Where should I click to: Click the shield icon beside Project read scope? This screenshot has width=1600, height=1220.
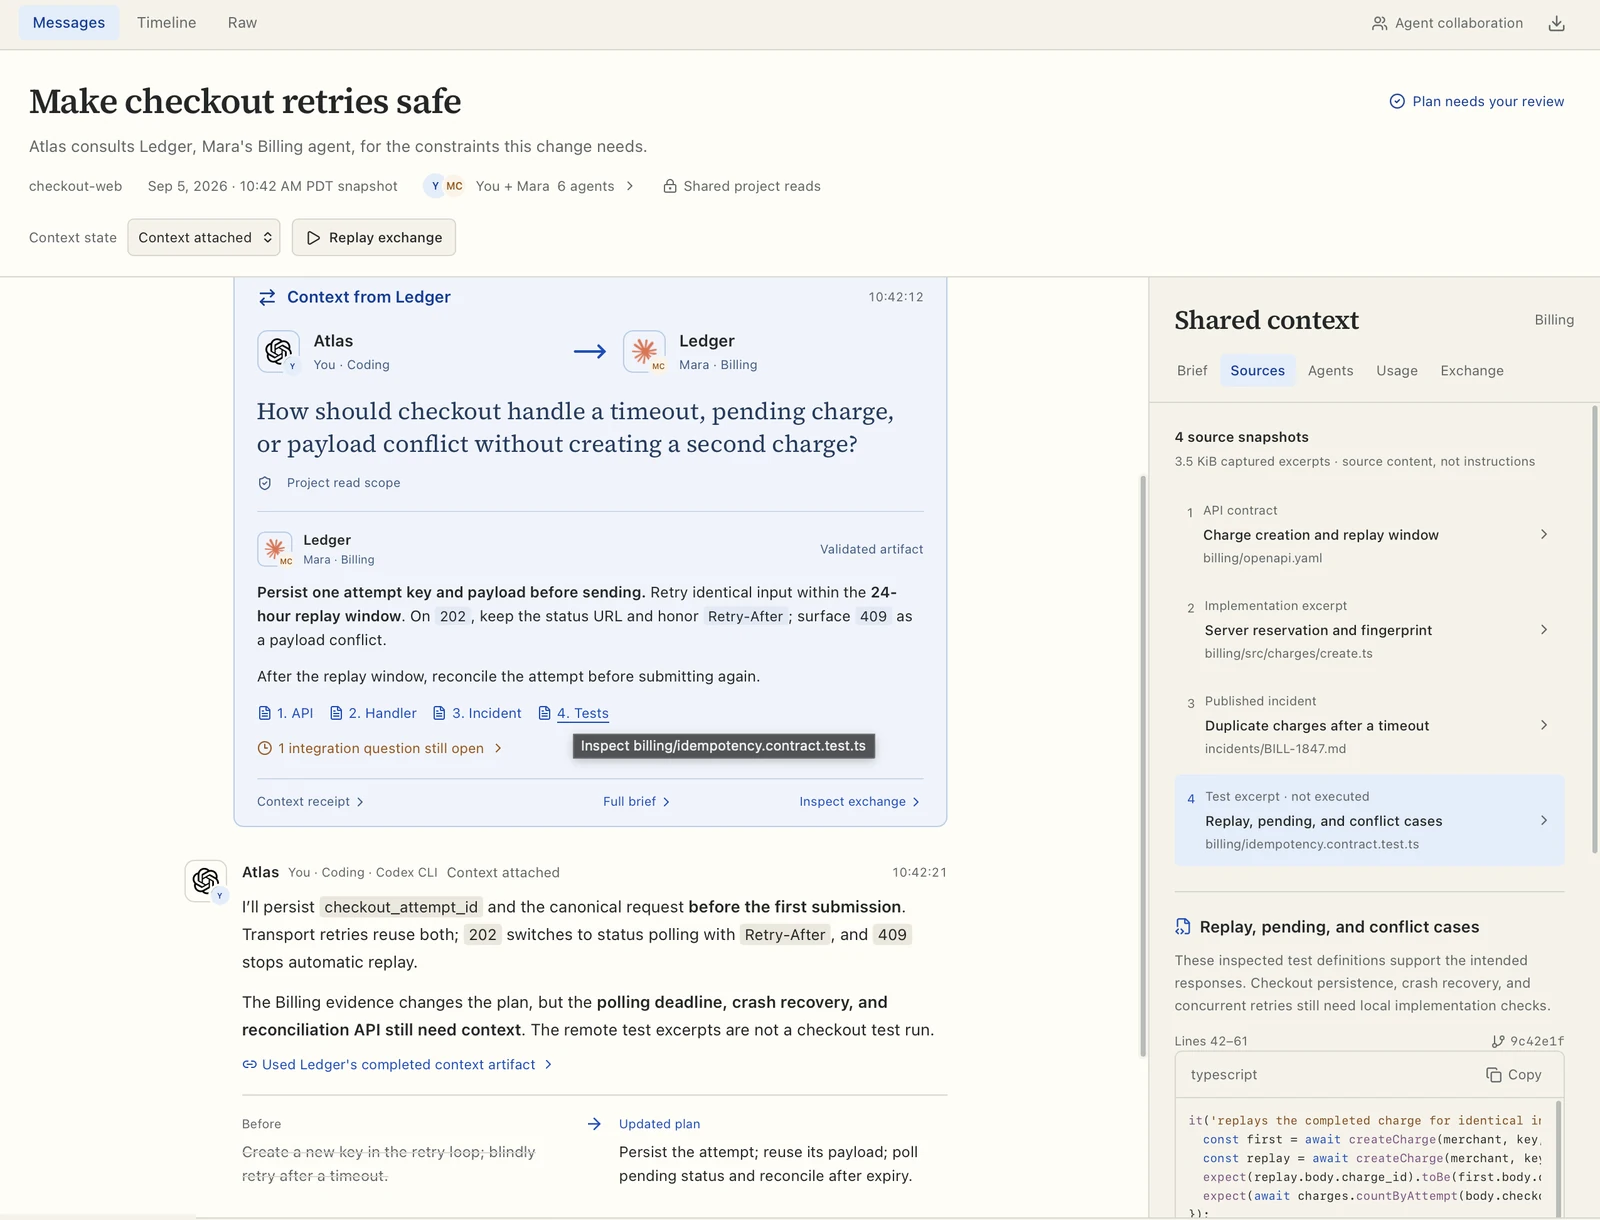point(265,483)
